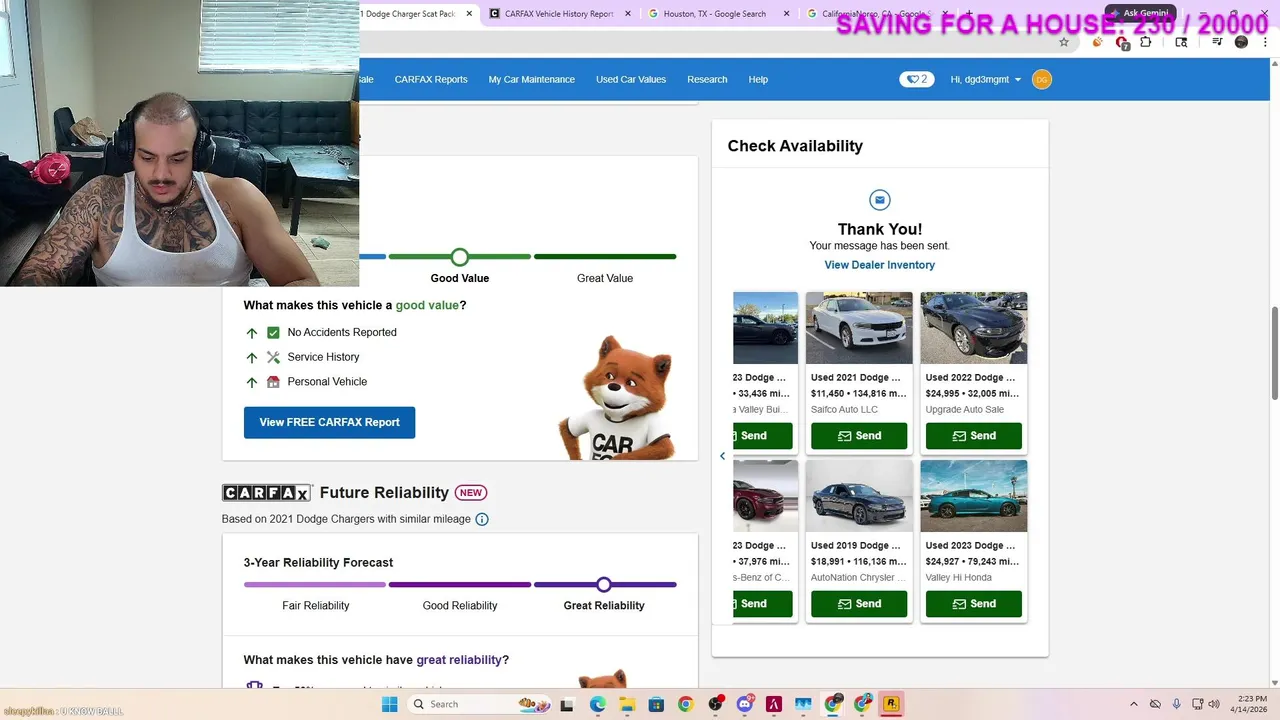
Task: Click the previous arrow on vehicle carousel
Action: point(722,456)
